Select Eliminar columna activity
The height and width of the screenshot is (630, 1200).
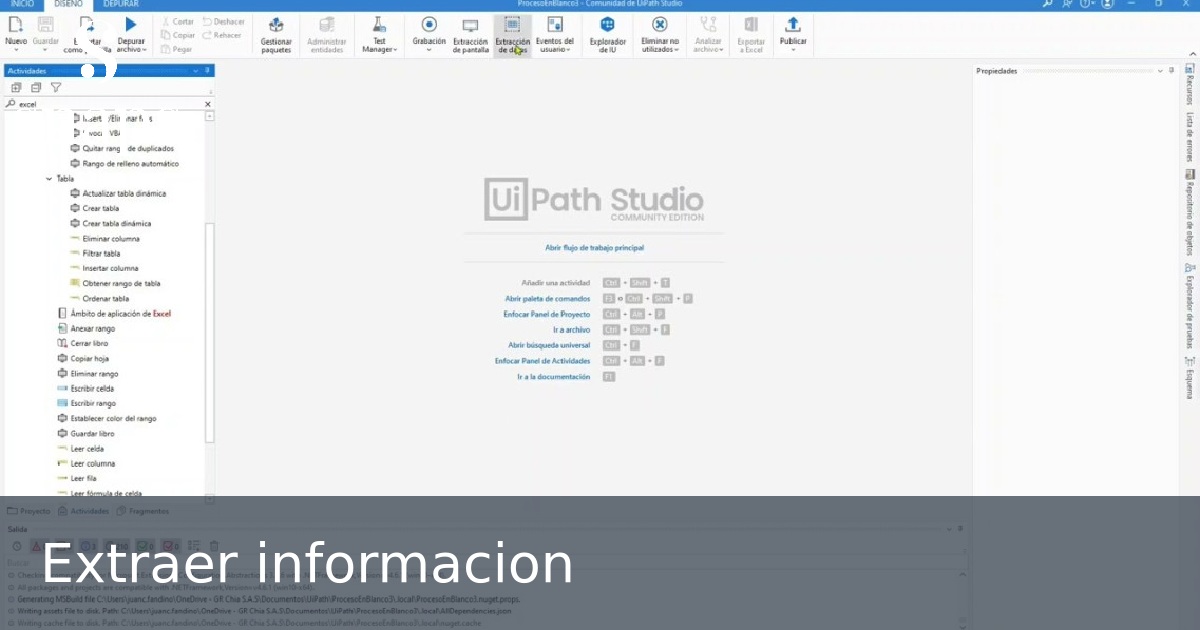pyautogui.click(x=104, y=238)
